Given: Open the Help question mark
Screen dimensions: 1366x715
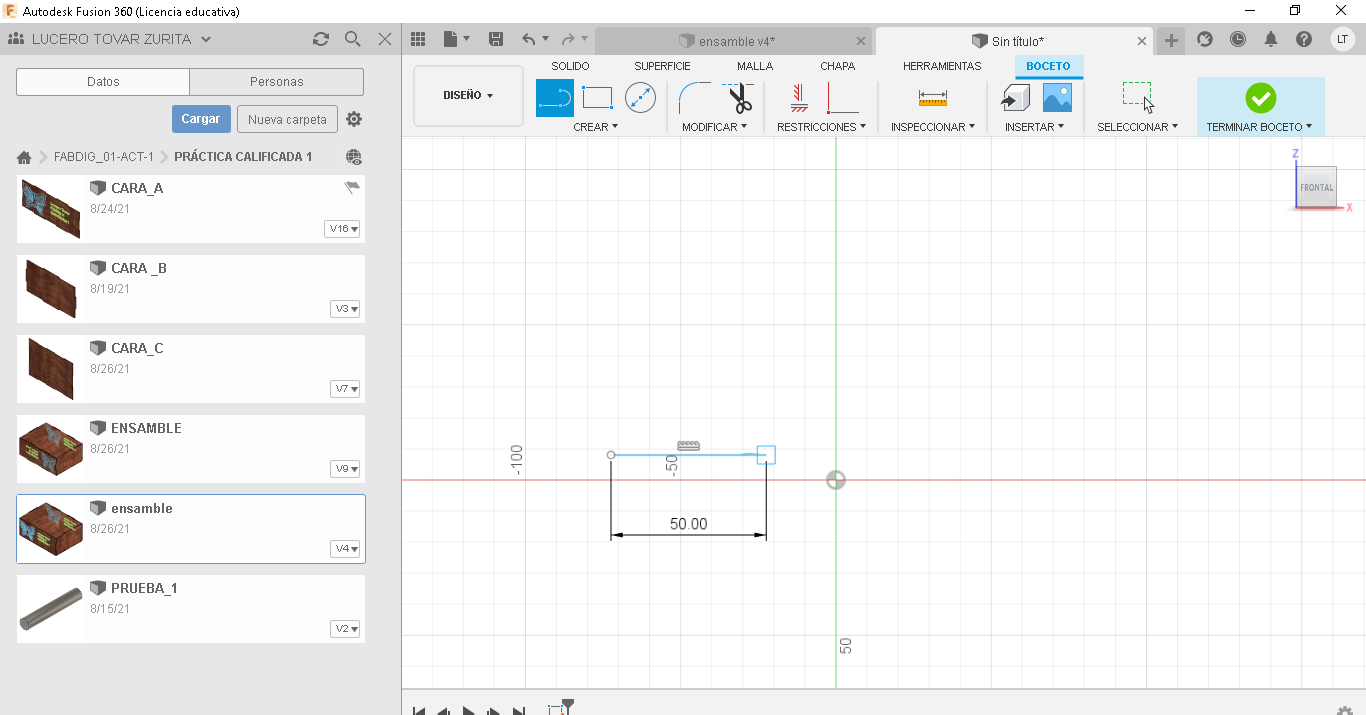Looking at the screenshot, I should pyautogui.click(x=1304, y=39).
